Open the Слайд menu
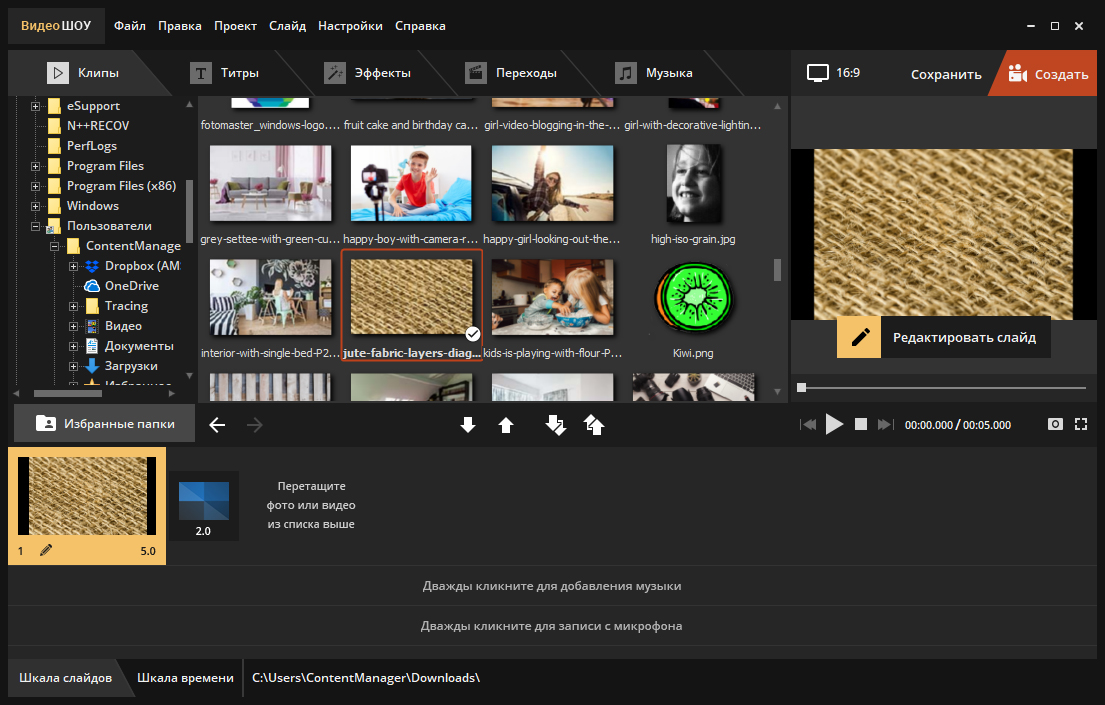This screenshot has height=705, width=1105. click(288, 26)
